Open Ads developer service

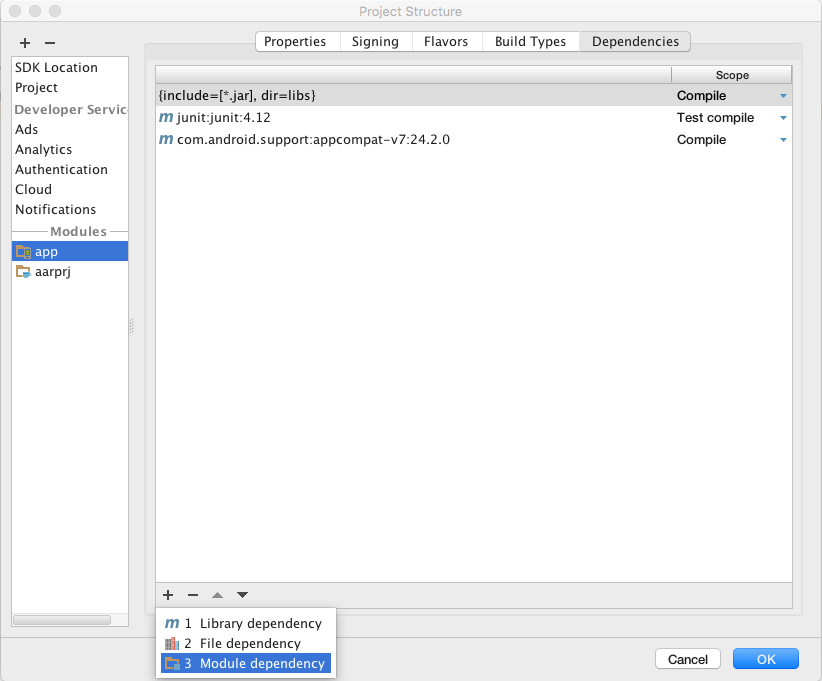point(70,129)
